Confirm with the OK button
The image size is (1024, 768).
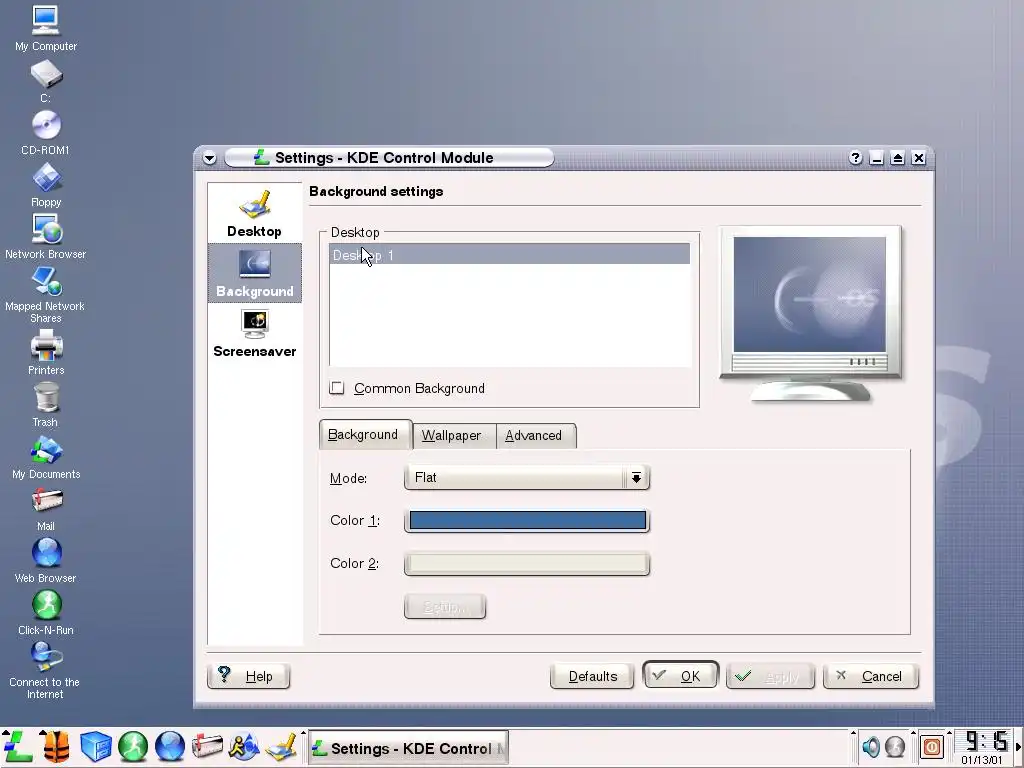[680, 676]
